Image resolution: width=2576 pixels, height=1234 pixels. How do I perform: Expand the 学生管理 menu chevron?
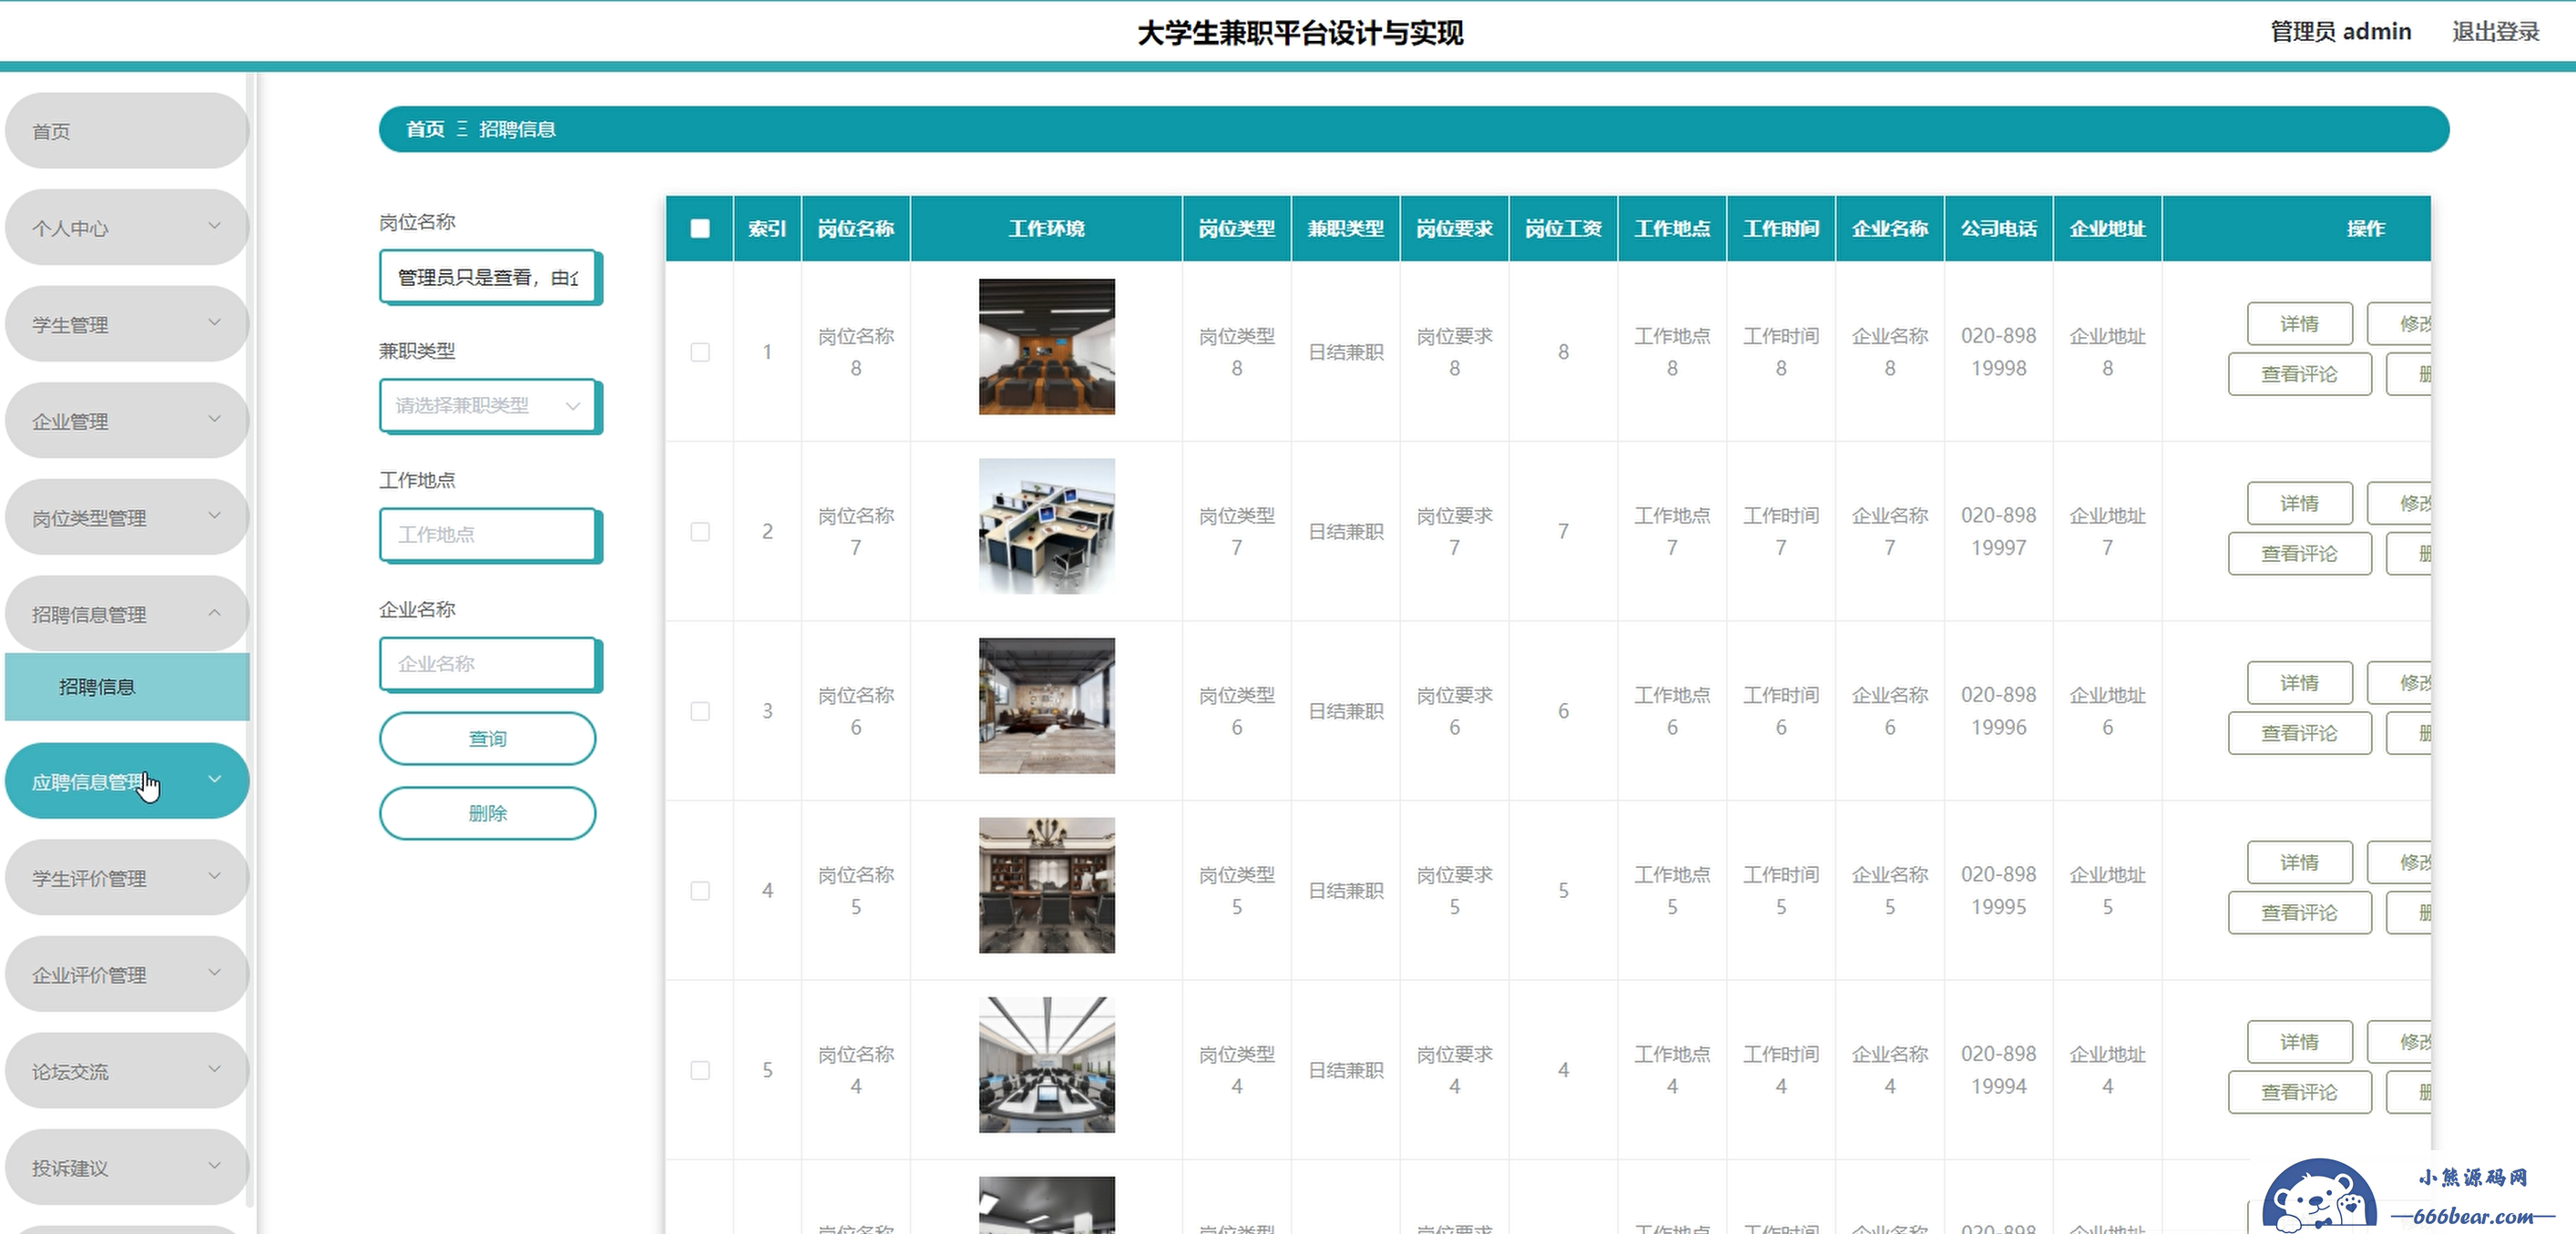214,322
